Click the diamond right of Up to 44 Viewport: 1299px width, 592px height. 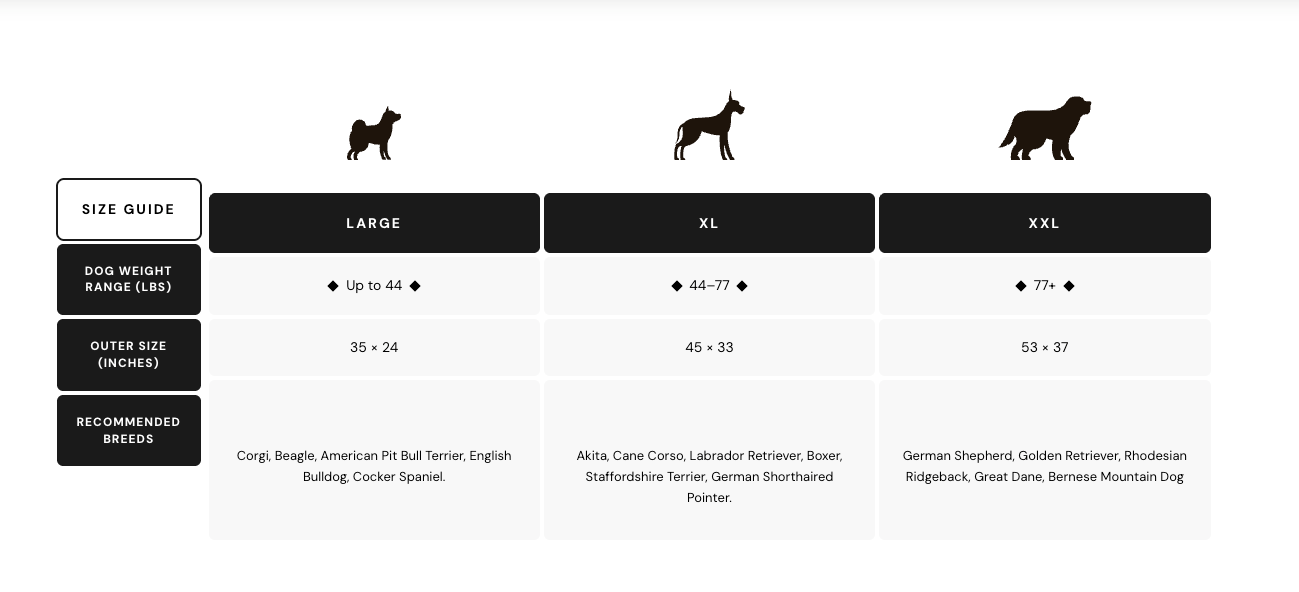[415, 286]
